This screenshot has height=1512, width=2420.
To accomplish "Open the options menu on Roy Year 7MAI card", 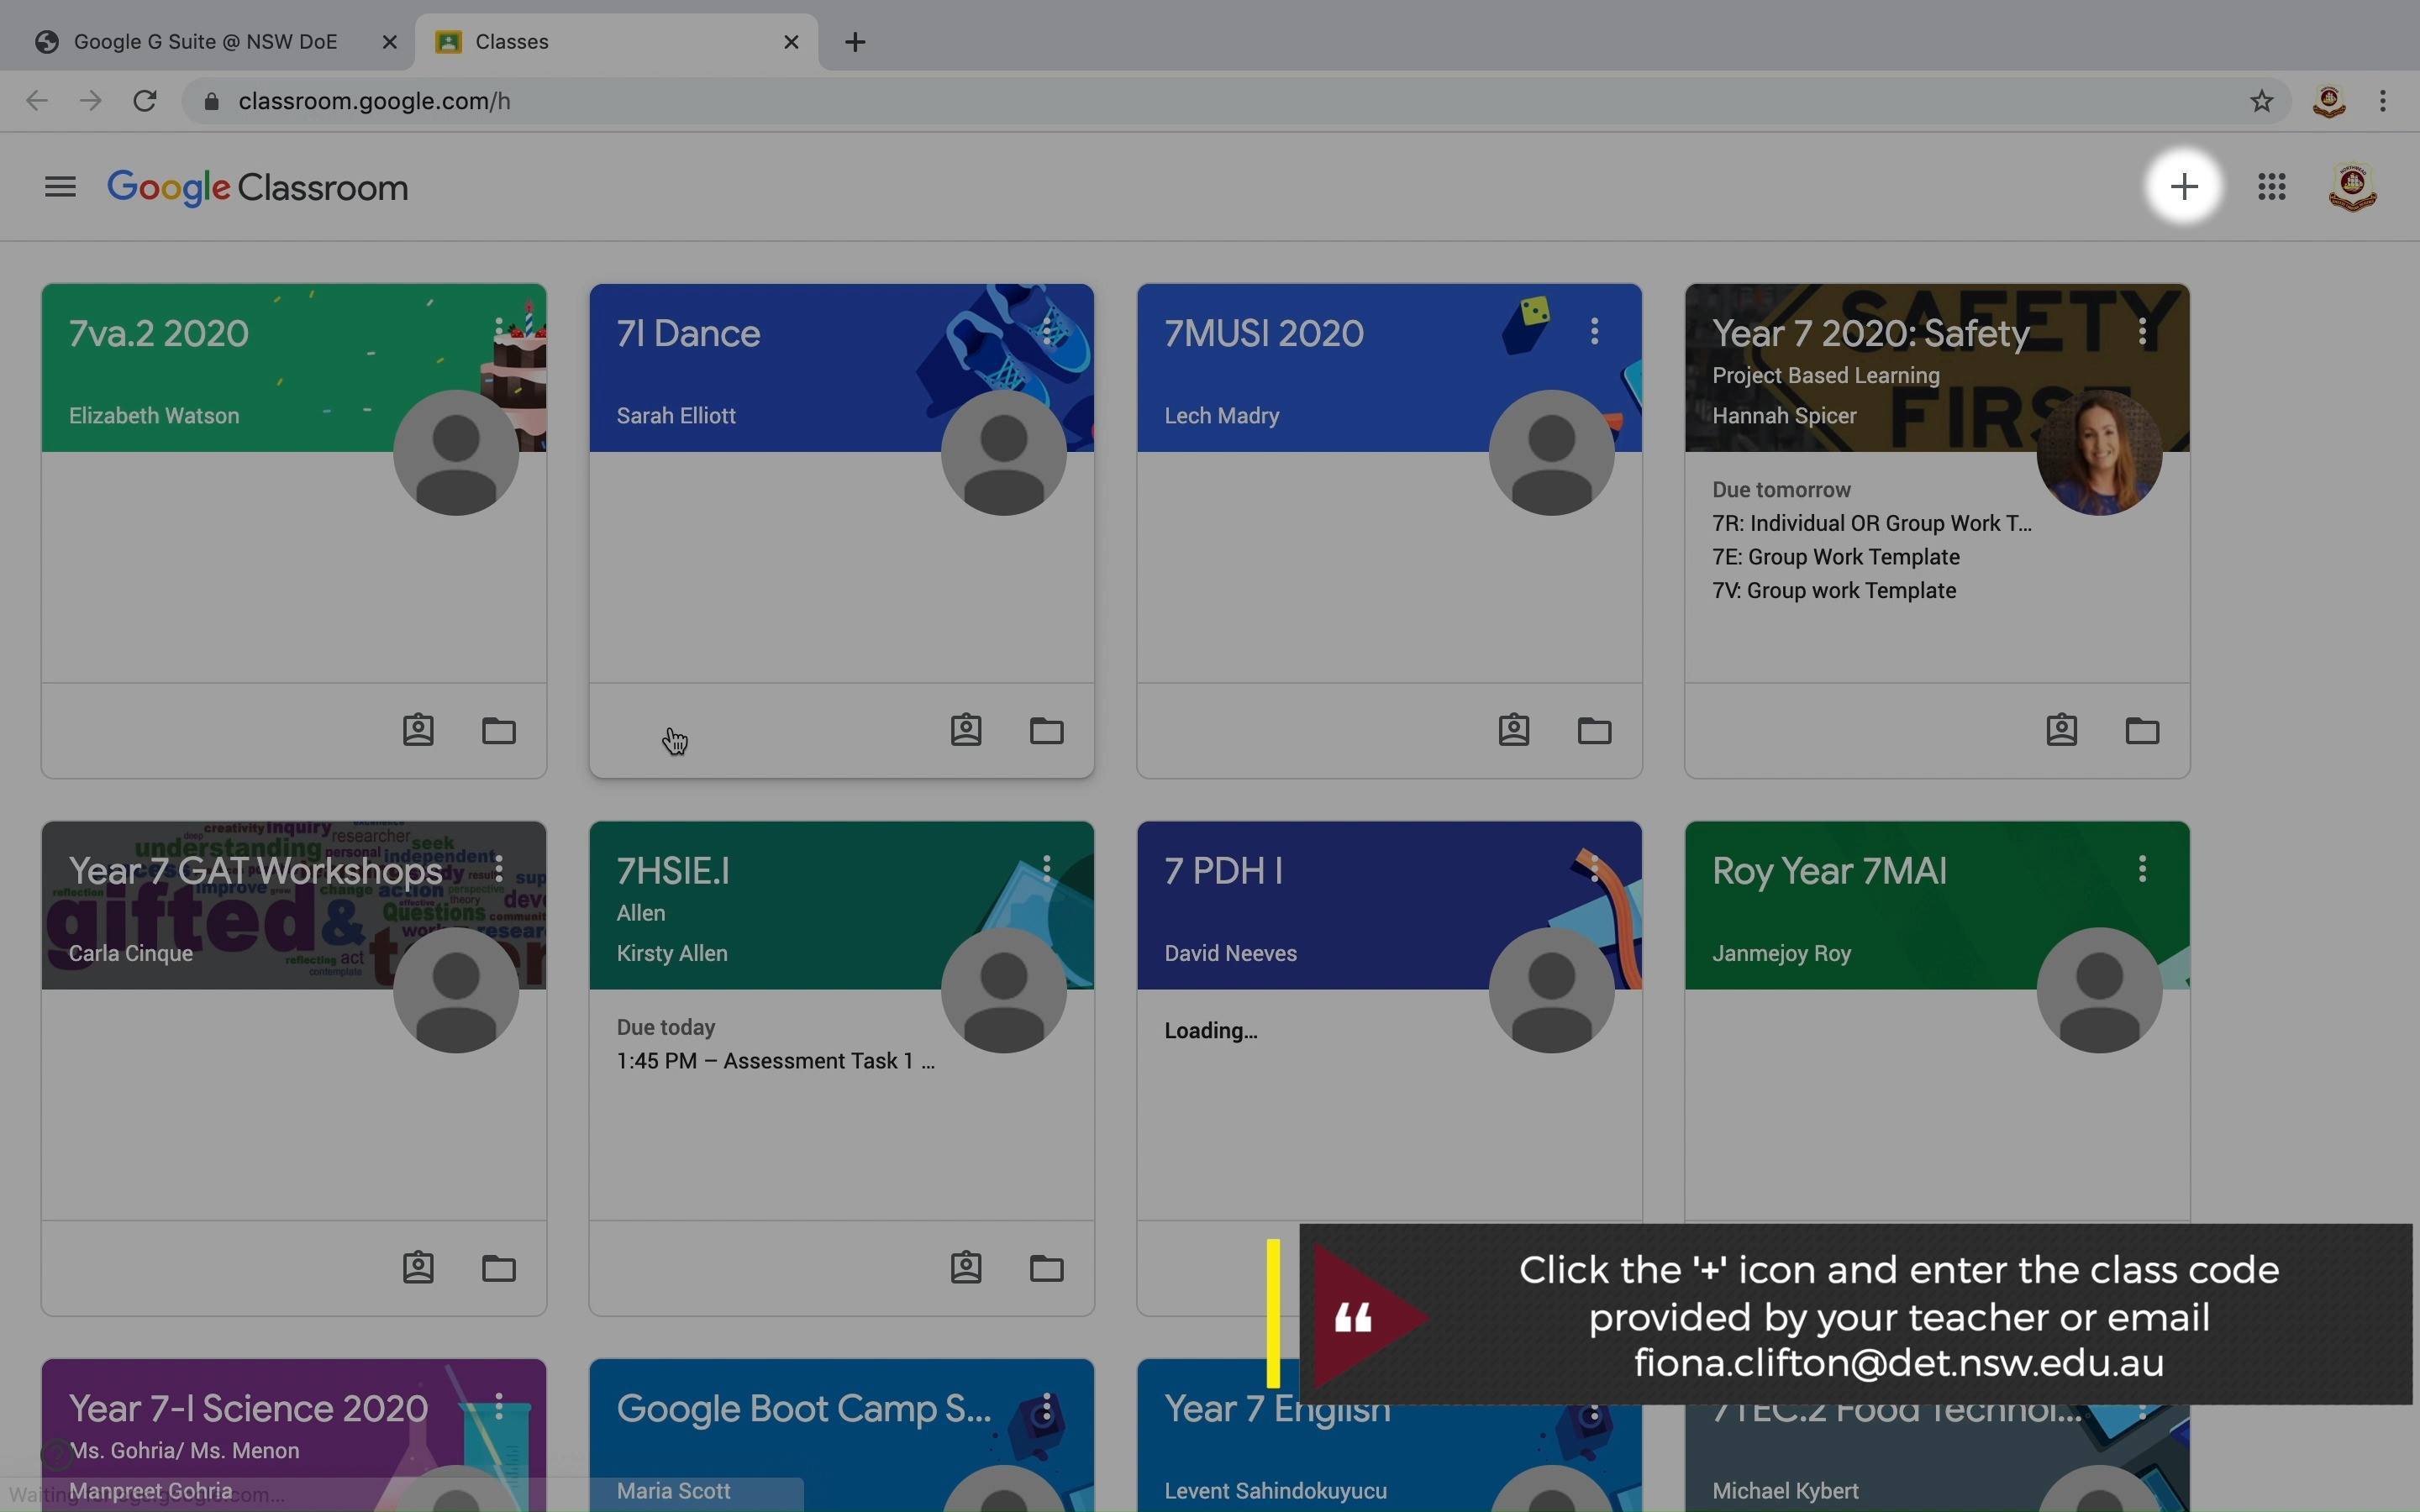I will (2143, 868).
